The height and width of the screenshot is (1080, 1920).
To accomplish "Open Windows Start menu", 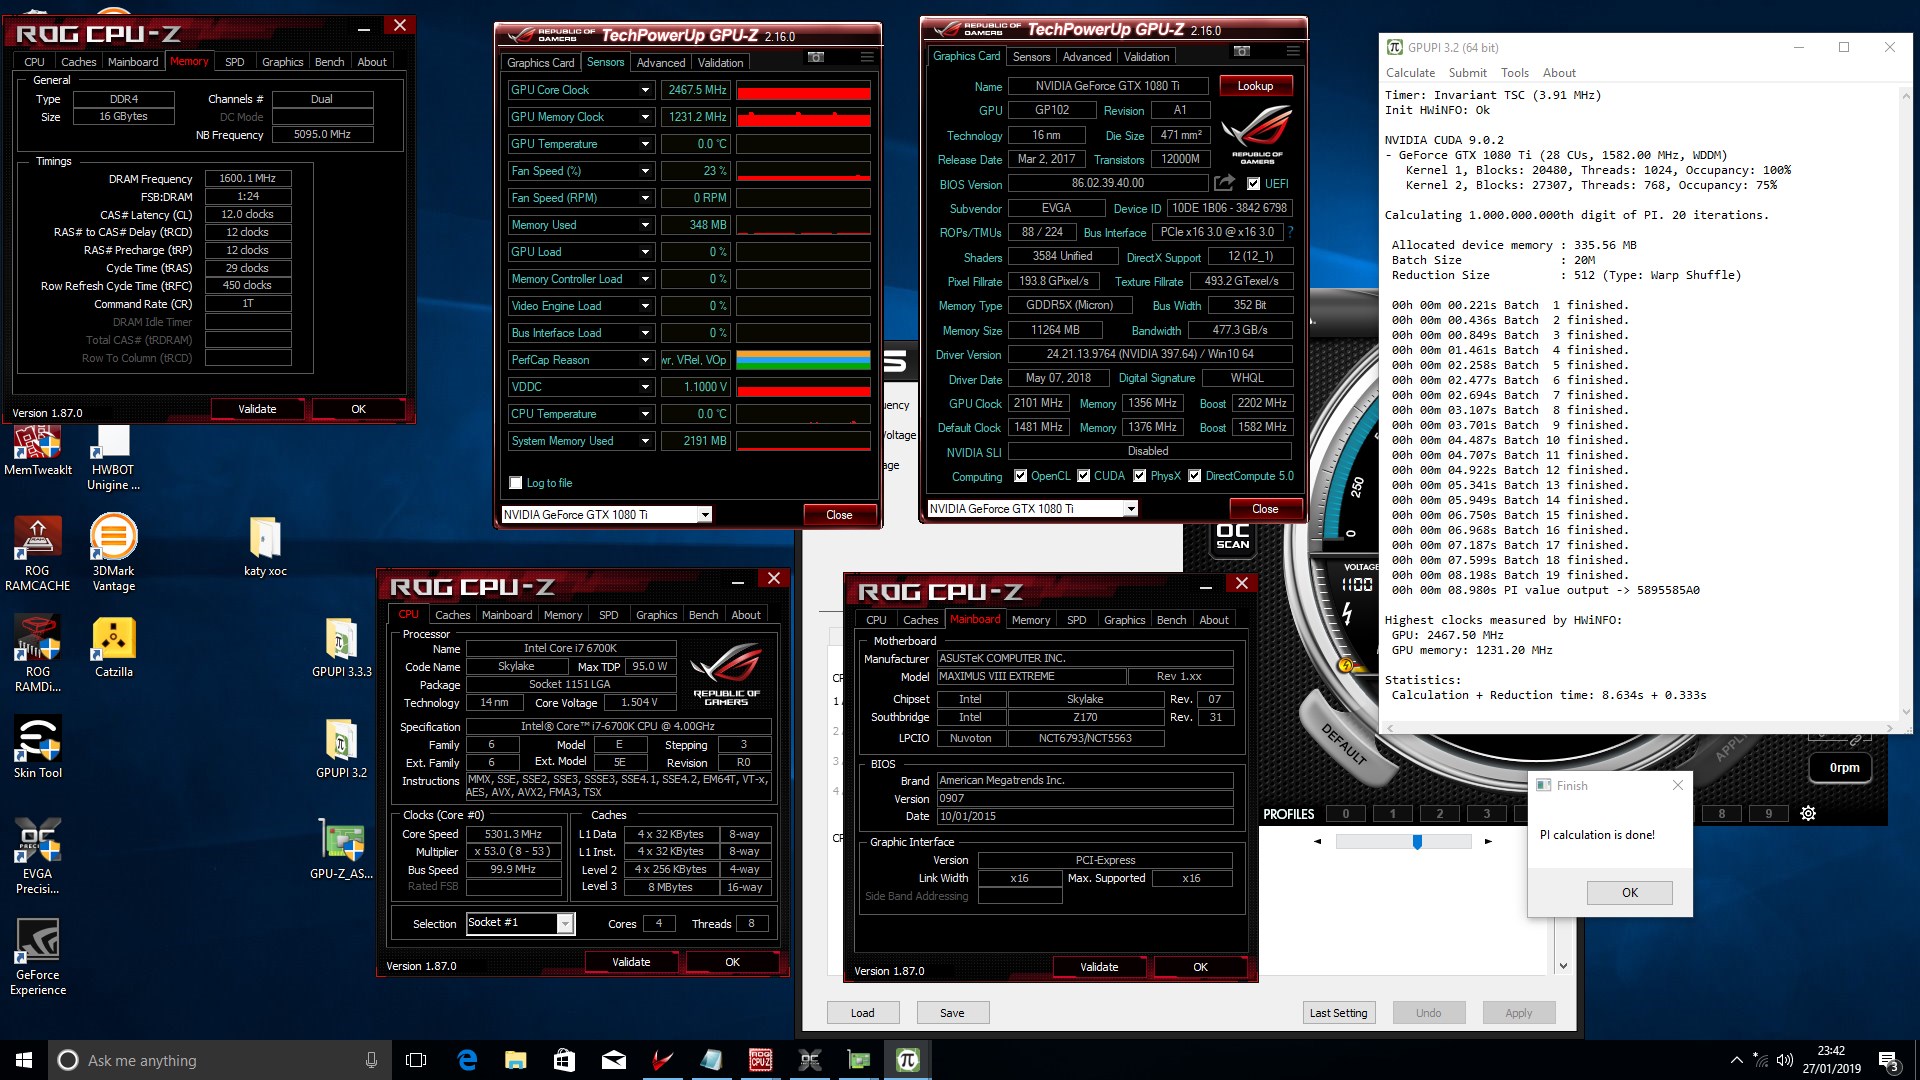I will 24,1060.
